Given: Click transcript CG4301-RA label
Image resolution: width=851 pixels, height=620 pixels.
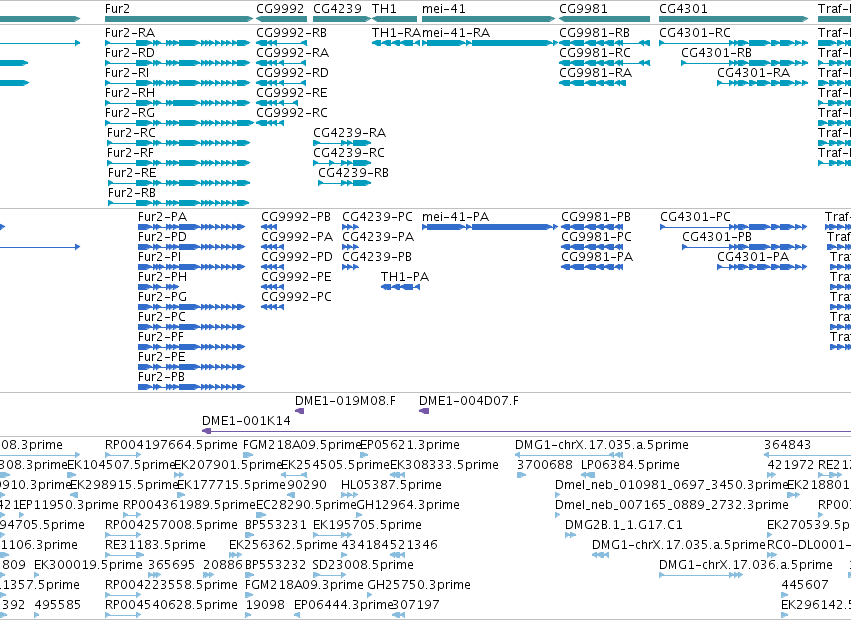Looking at the screenshot, I should pyautogui.click(x=753, y=73).
